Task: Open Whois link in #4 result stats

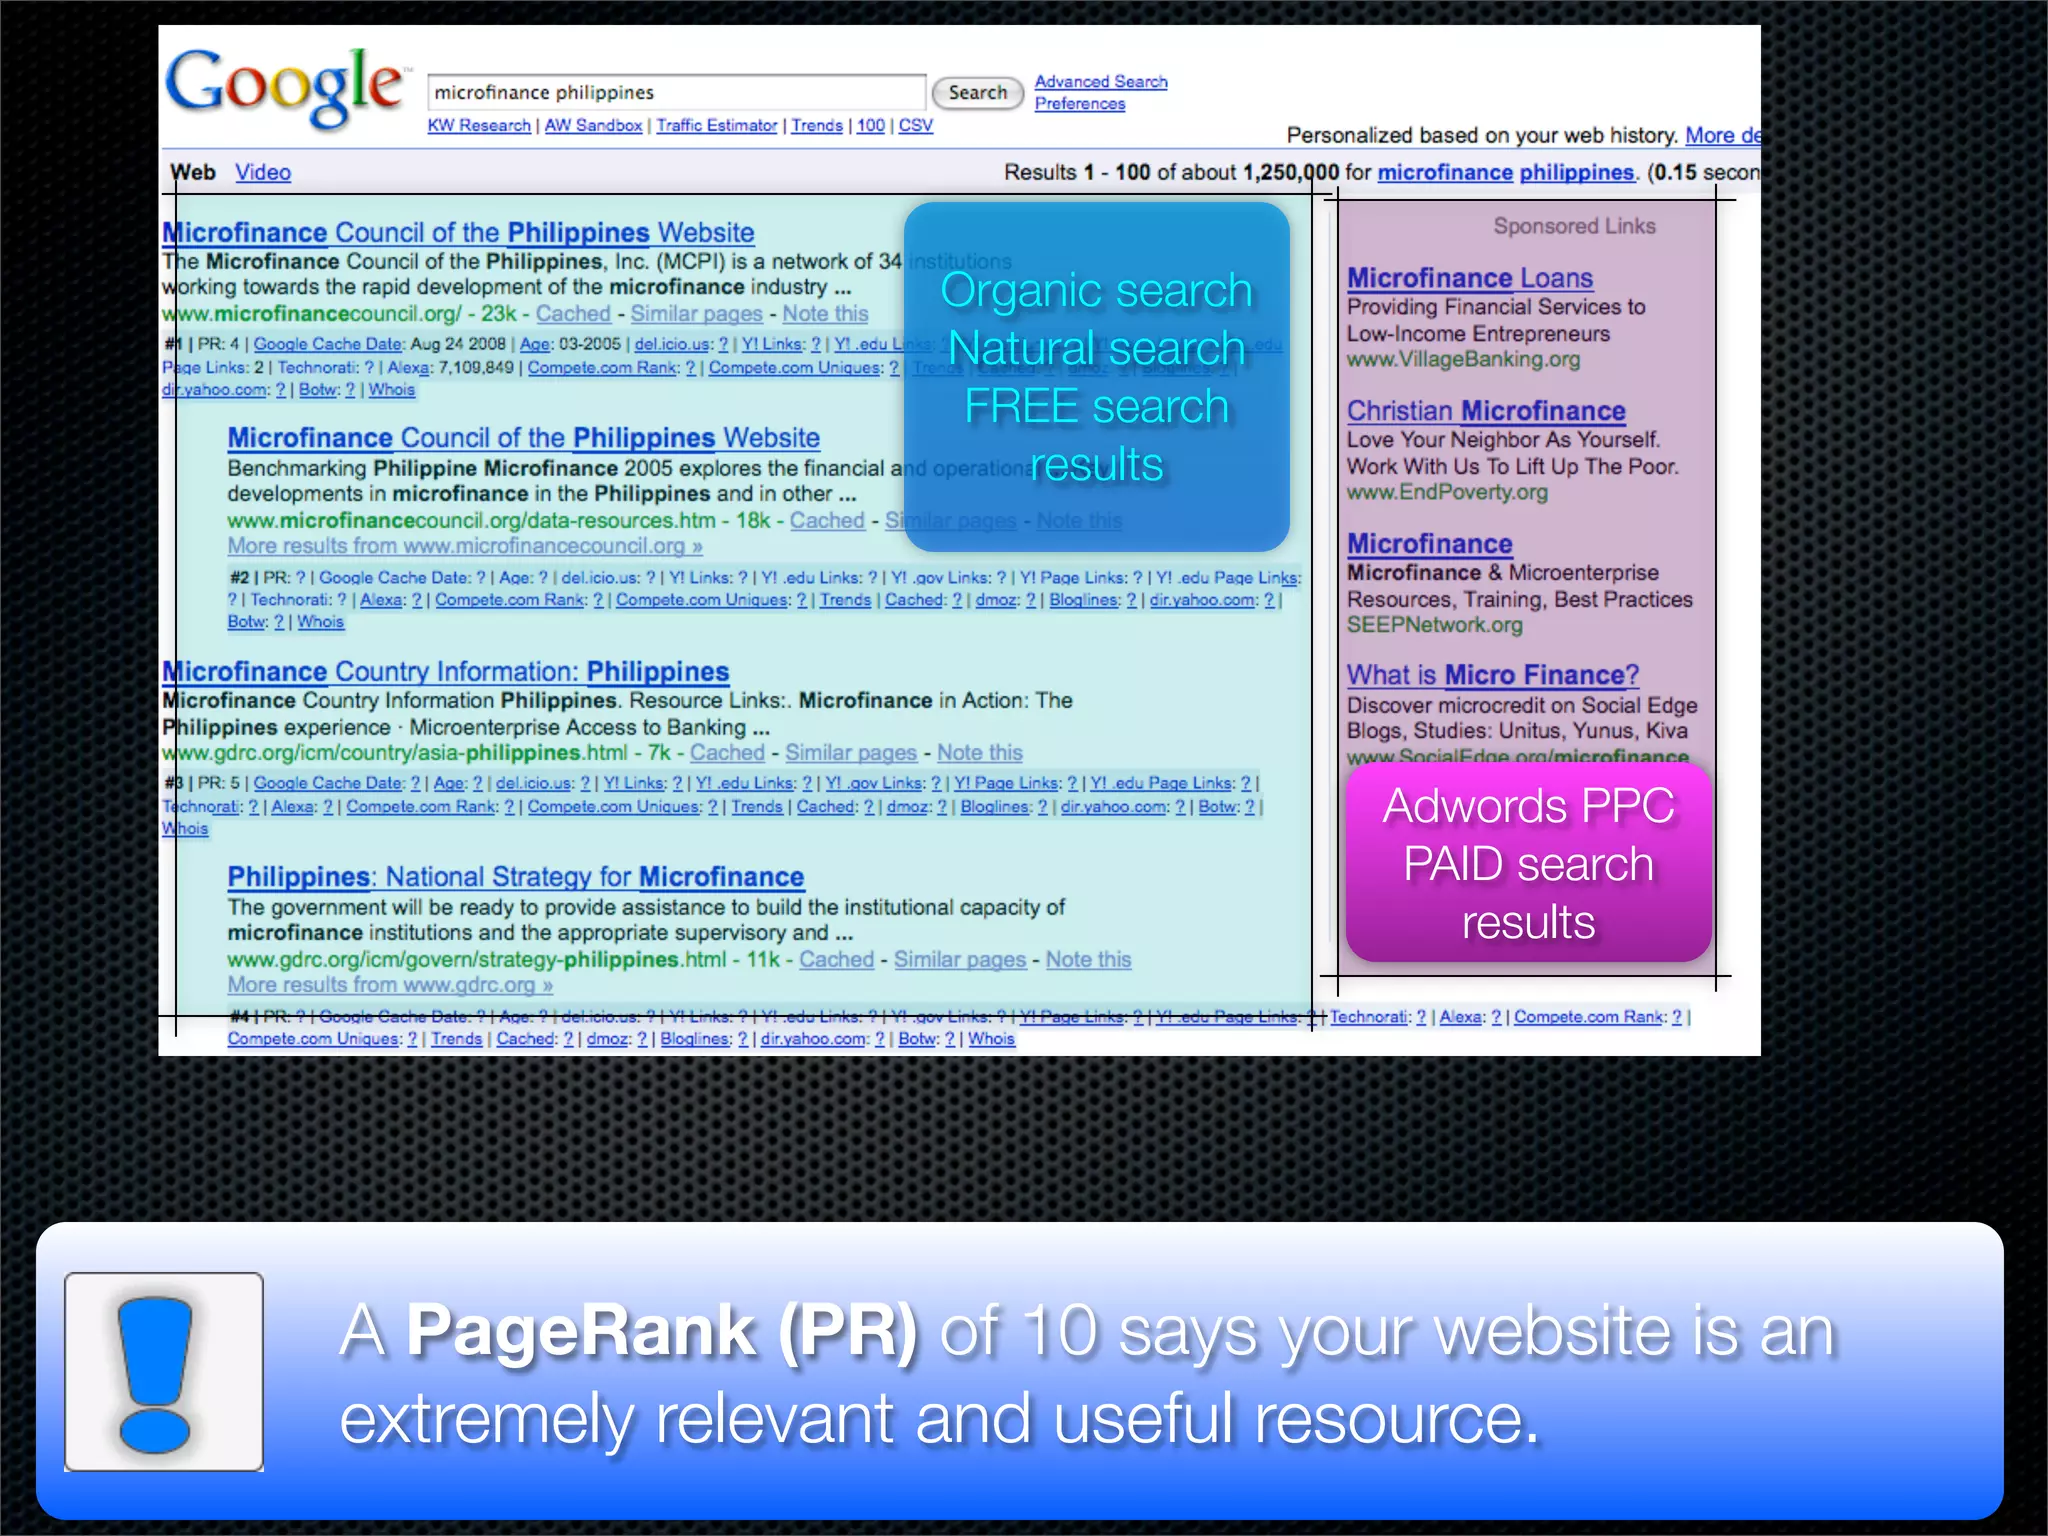Action: [x=992, y=1039]
